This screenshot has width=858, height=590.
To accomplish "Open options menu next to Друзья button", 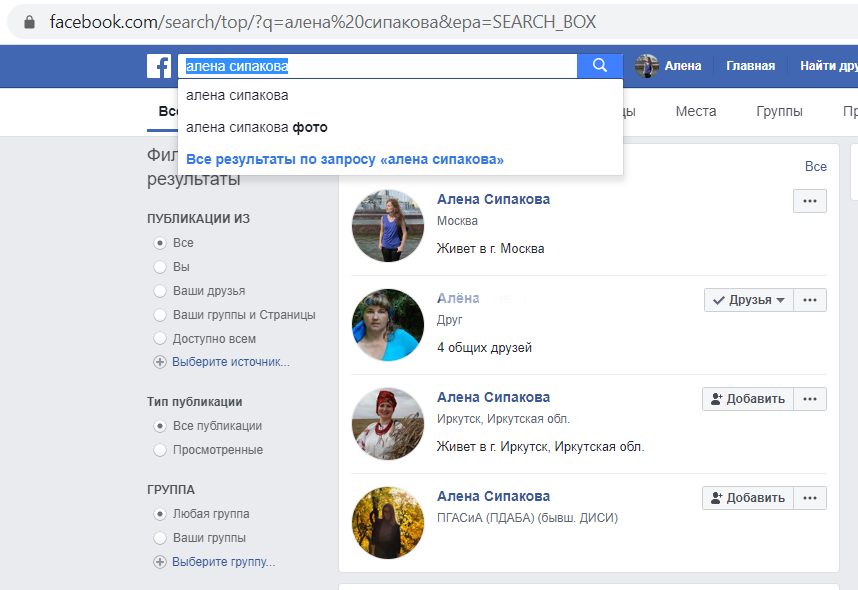I will pyautogui.click(x=810, y=300).
